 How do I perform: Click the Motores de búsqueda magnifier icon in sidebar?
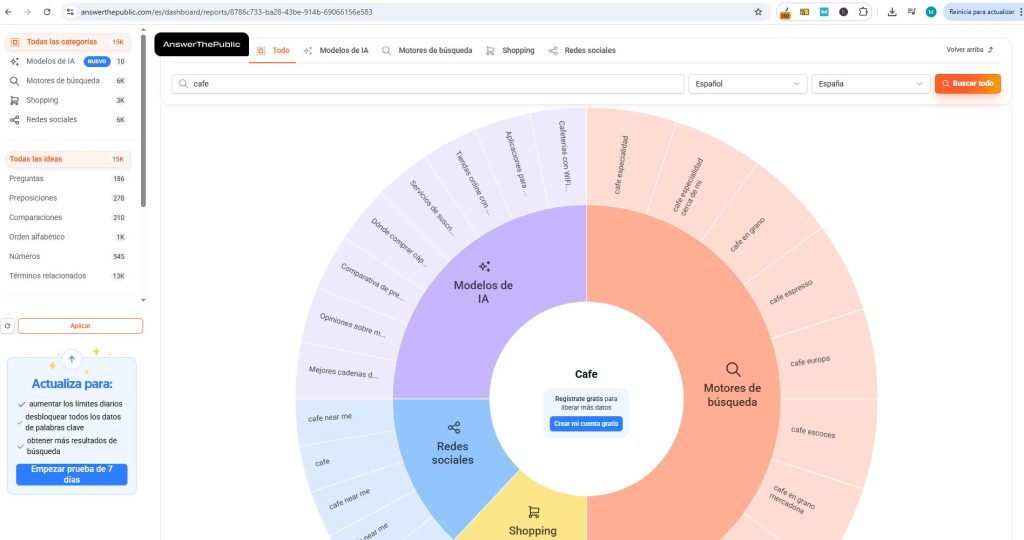click(x=14, y=81)
